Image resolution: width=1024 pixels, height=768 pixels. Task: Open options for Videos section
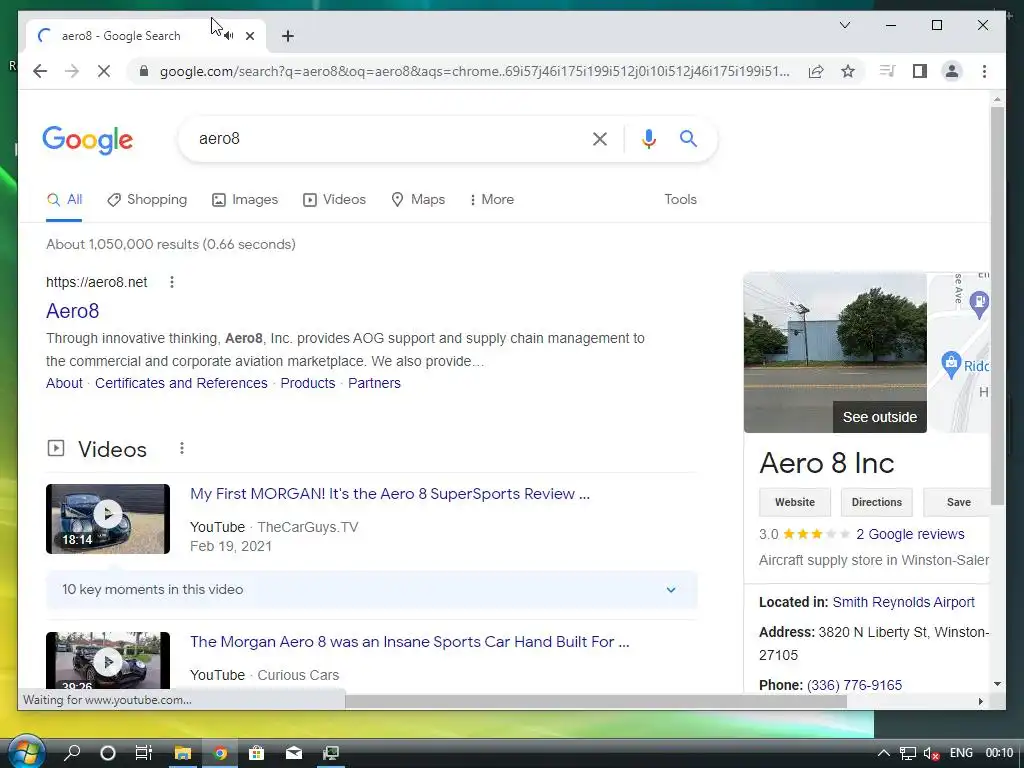click(182, 449)
